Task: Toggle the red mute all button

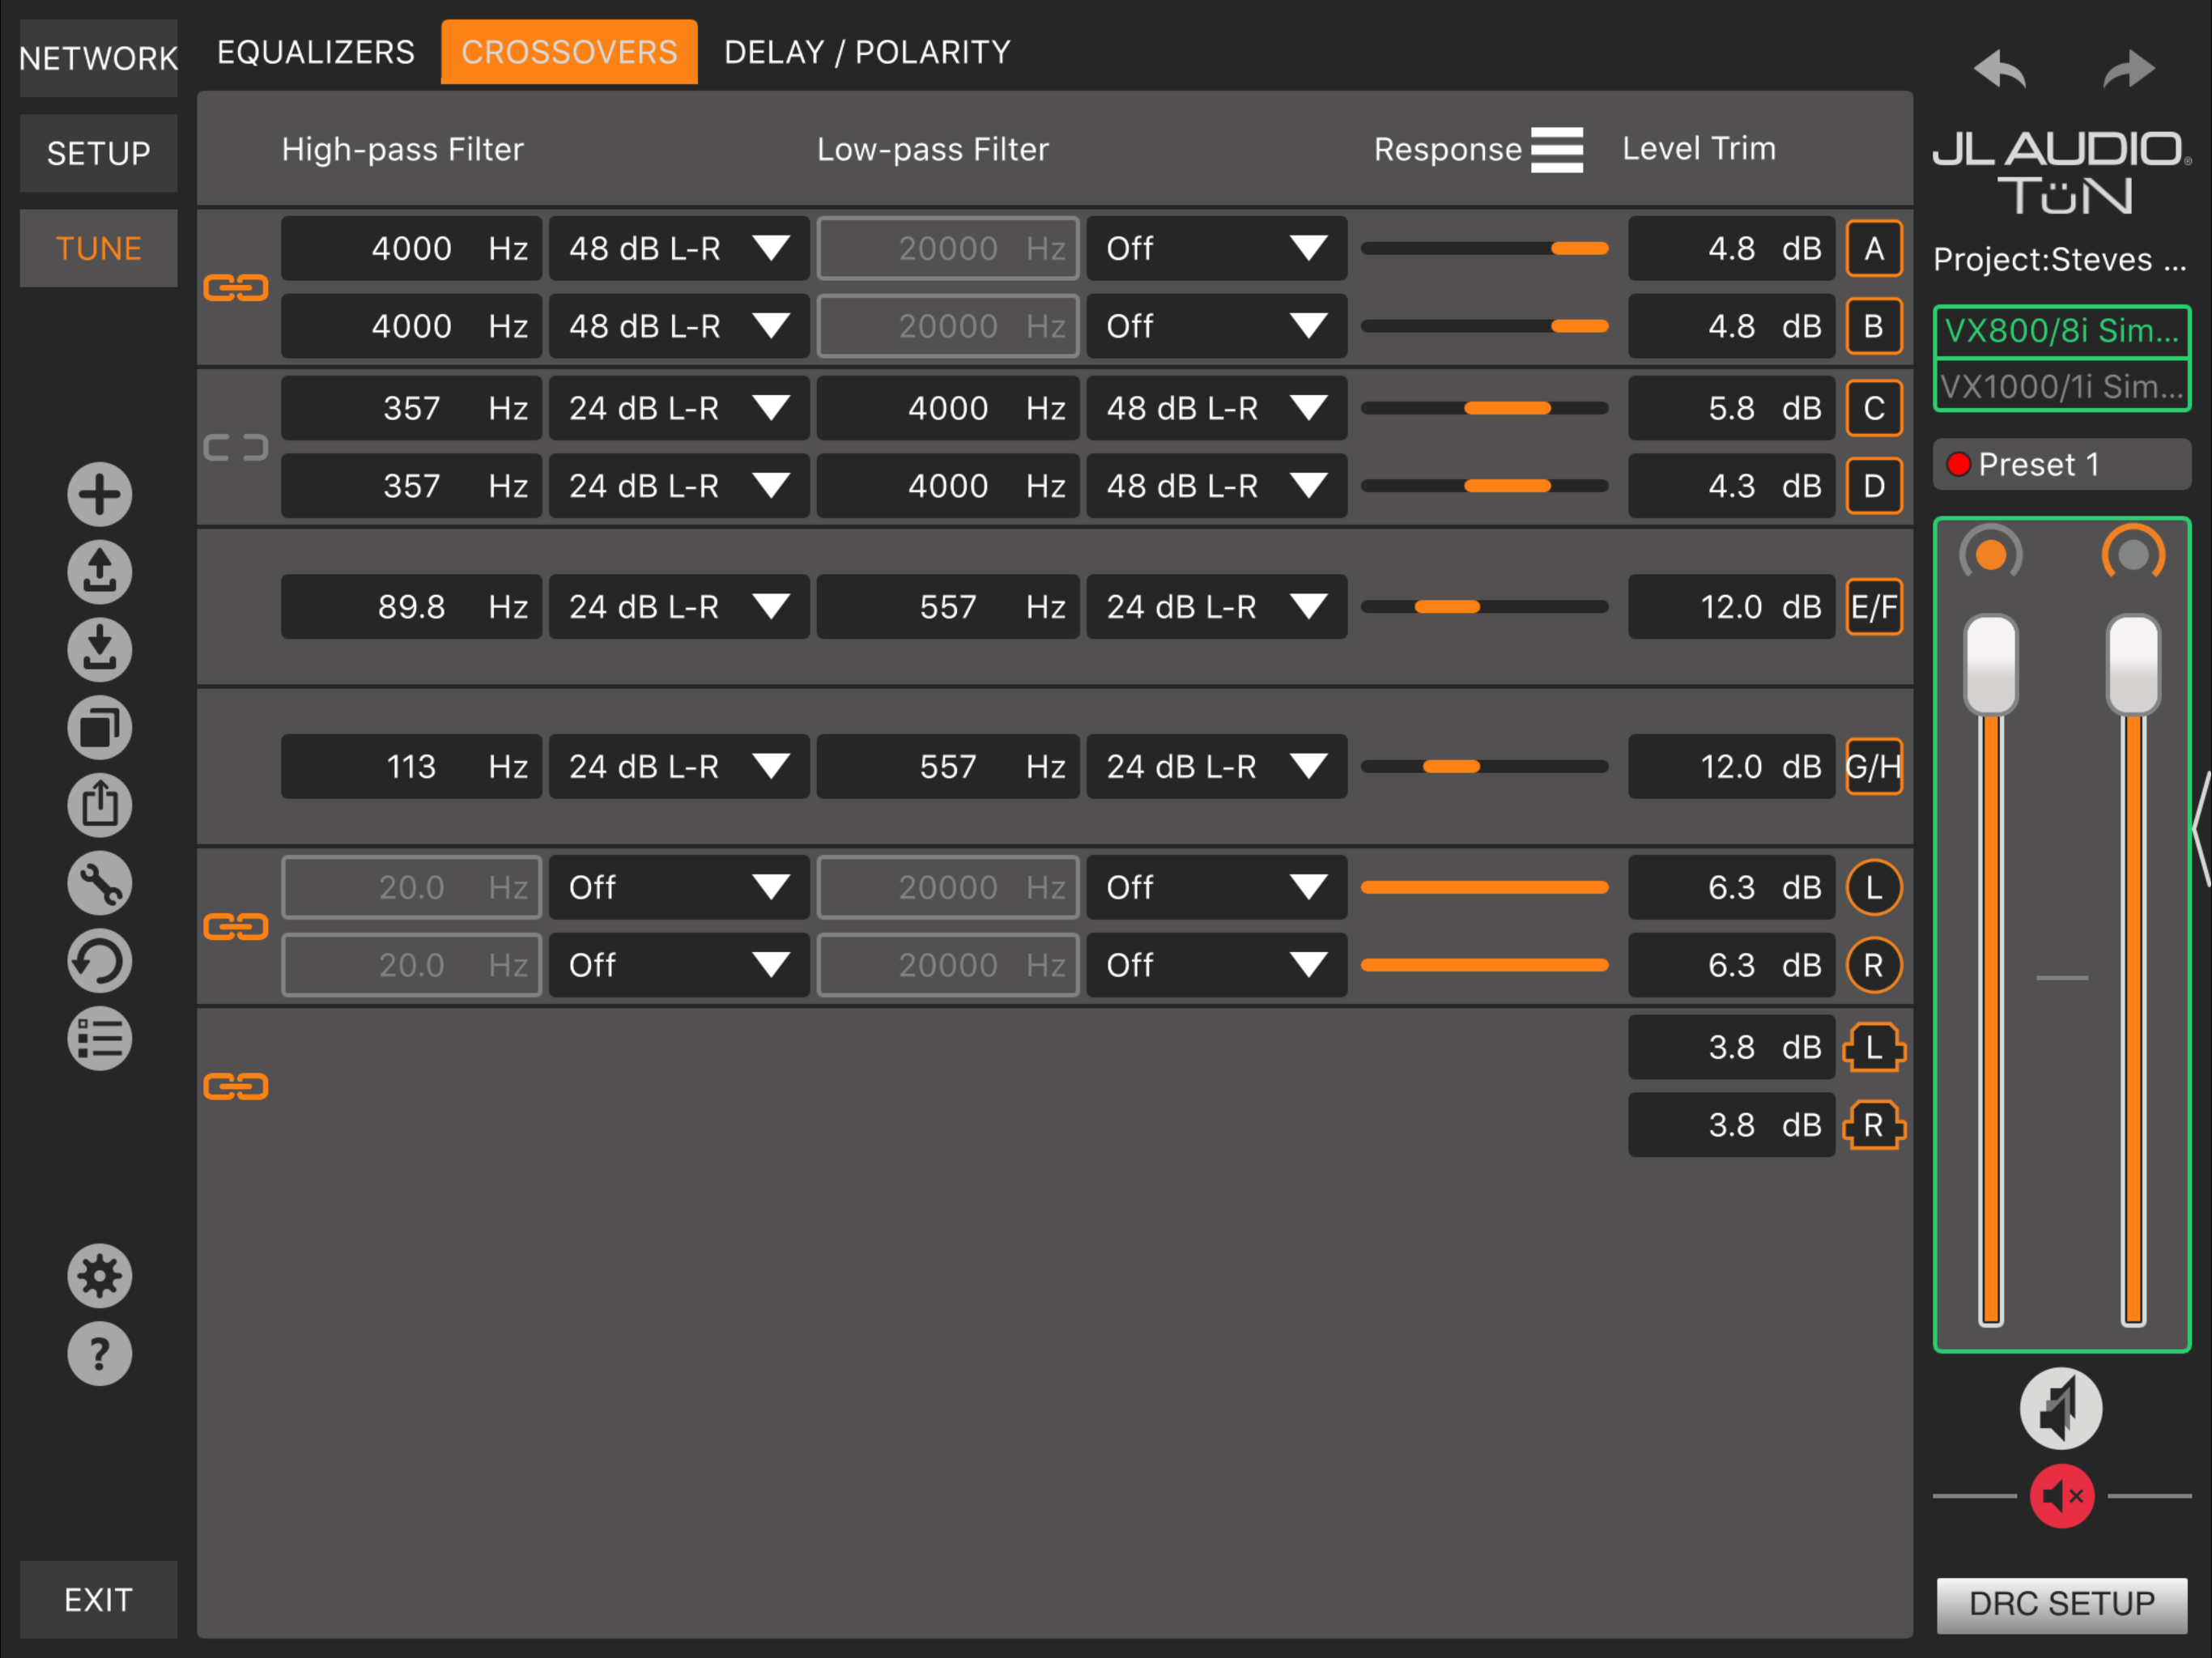Action: pos(2062,1496)
